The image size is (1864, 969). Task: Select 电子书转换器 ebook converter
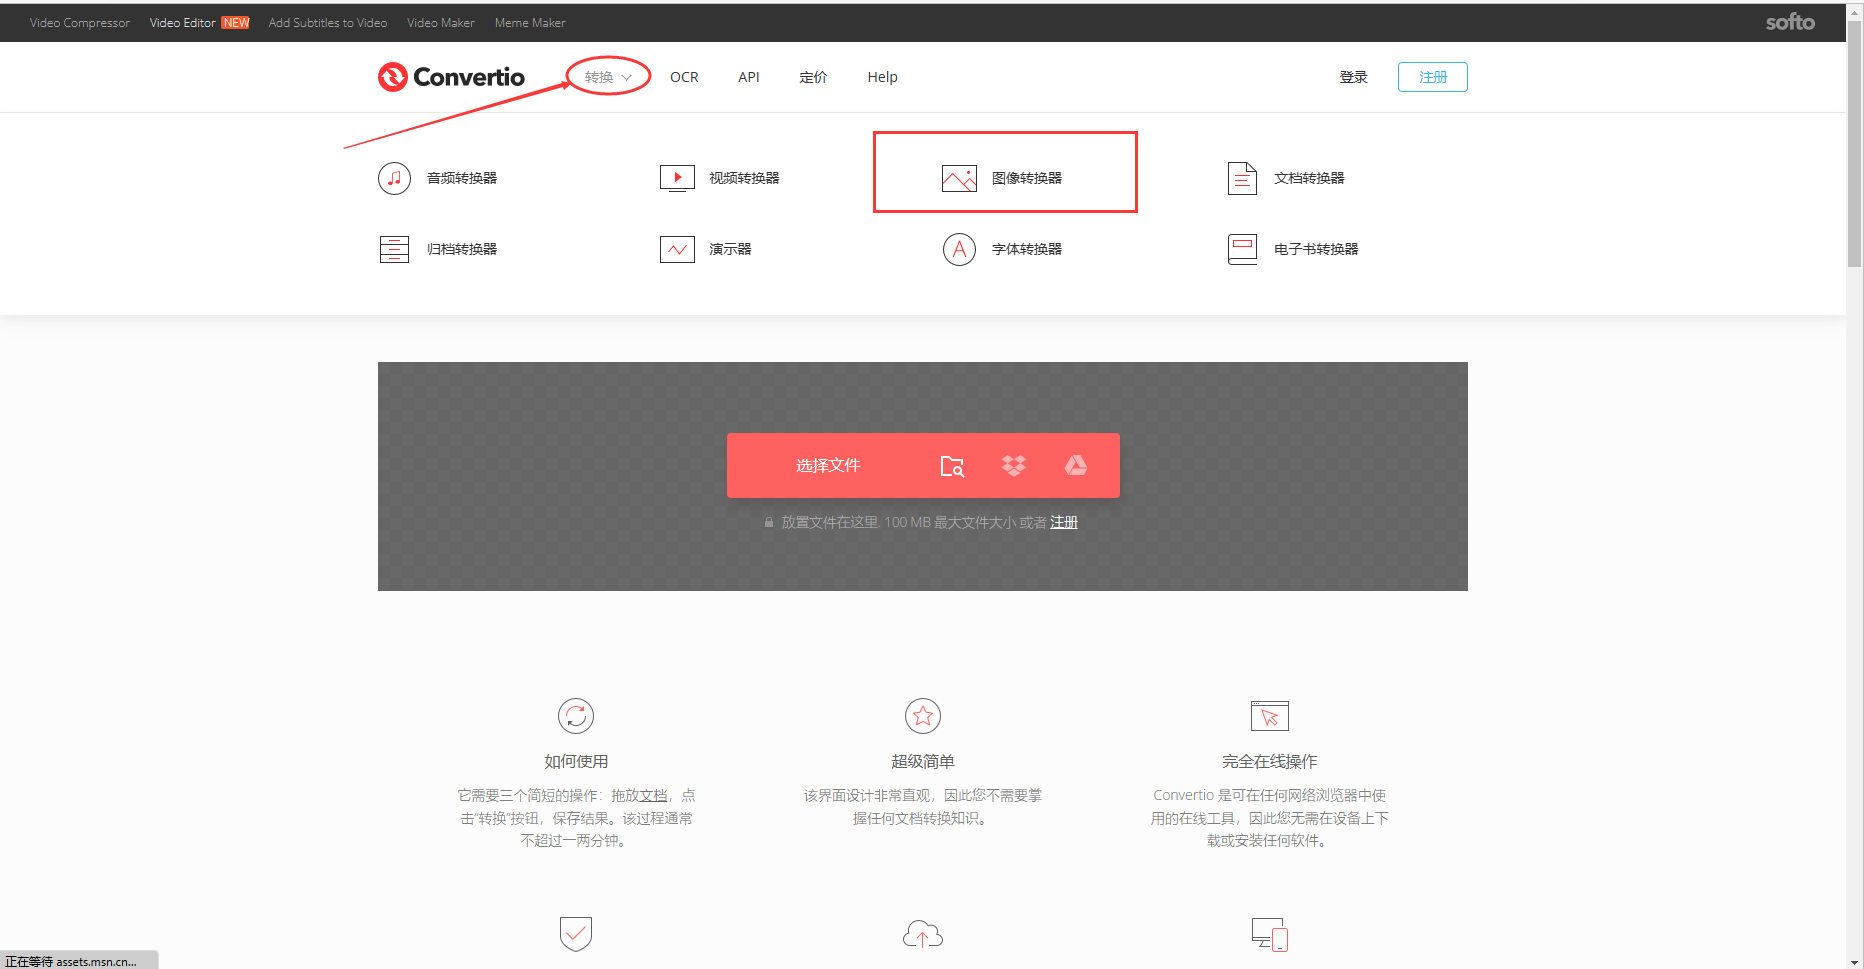point(1316,249)
